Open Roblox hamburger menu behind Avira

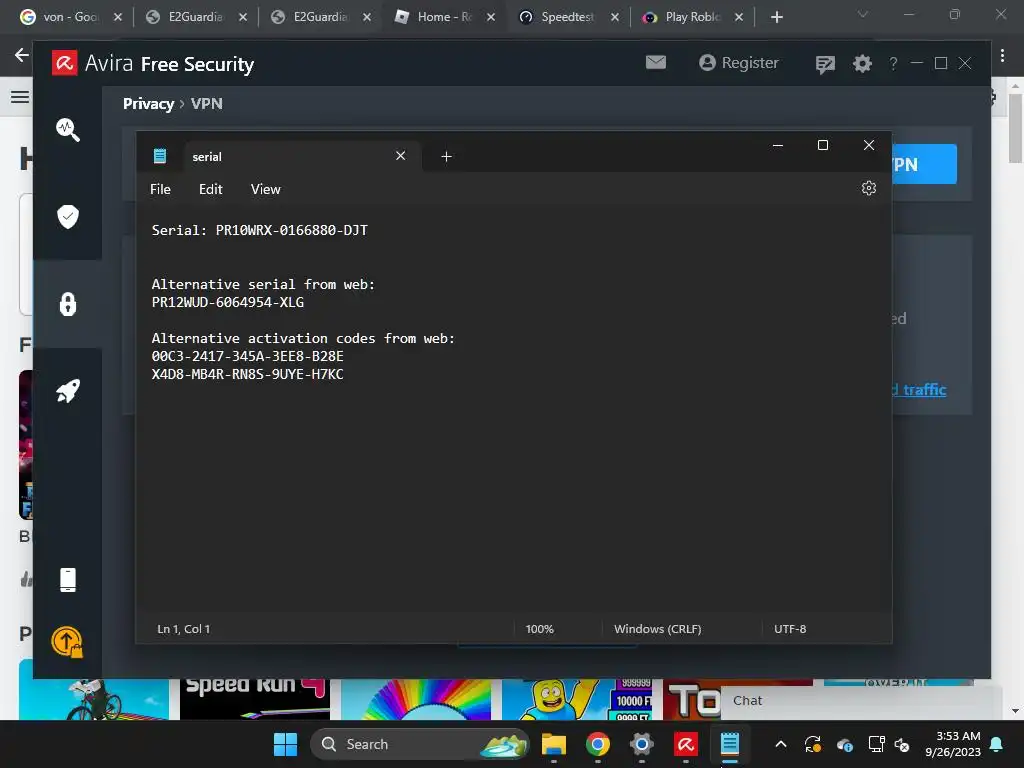click(x=20, y=97)
